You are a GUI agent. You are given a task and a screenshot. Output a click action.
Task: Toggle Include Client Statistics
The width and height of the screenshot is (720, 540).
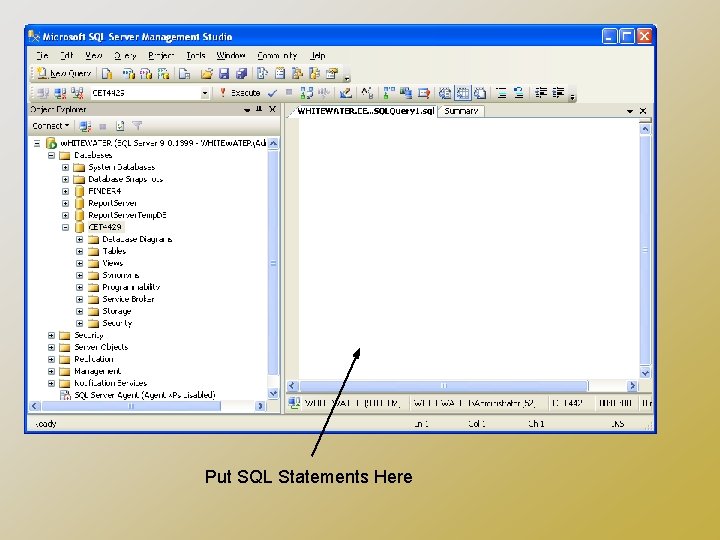pyautogui.click(x=406, y=93)
